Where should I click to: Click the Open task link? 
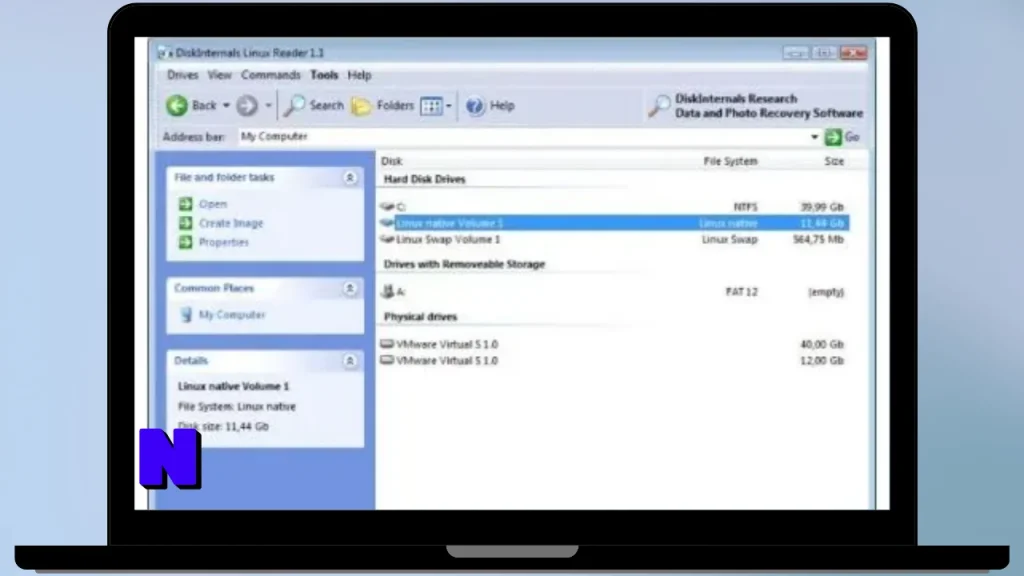[213, 204]
